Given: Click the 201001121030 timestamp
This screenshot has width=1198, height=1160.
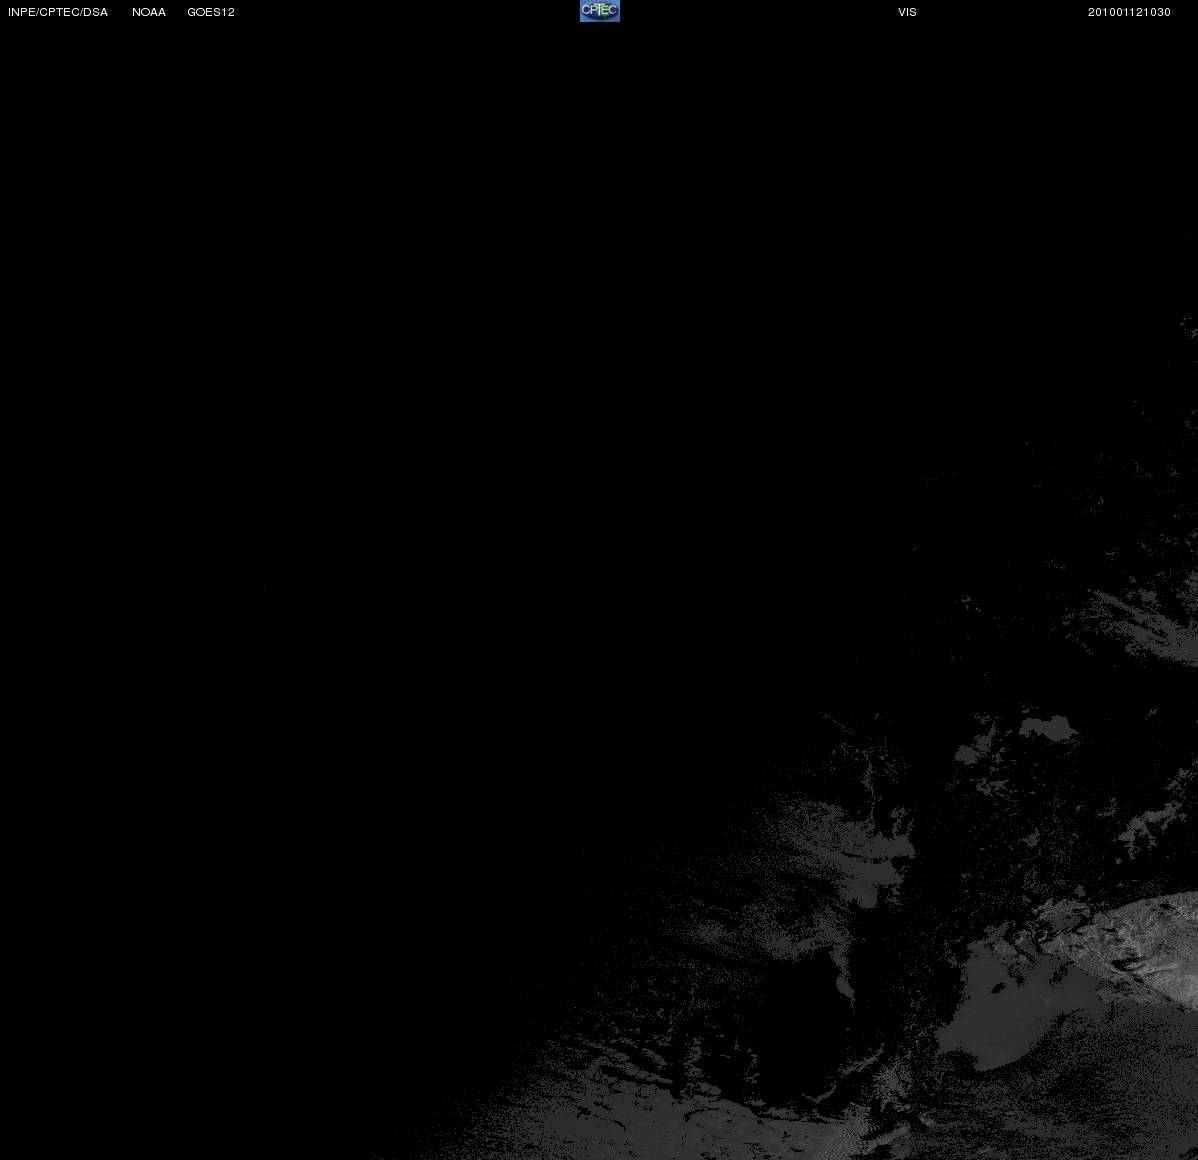Looking at the screenshot, I should (x=1129, y=12).
